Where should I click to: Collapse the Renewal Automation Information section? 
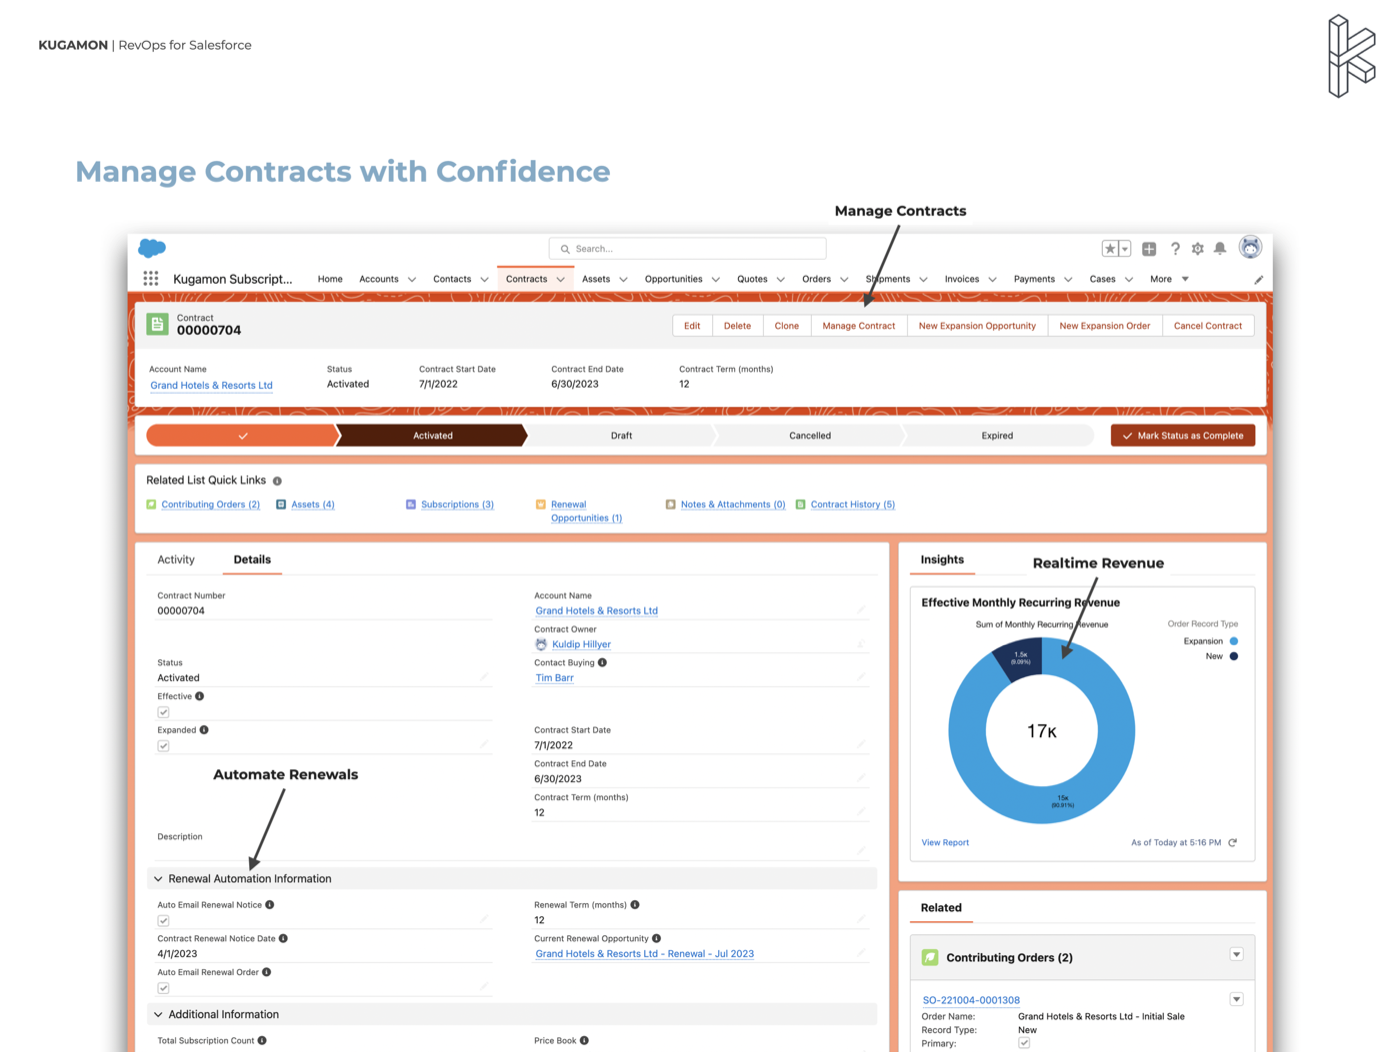(158, 878)
